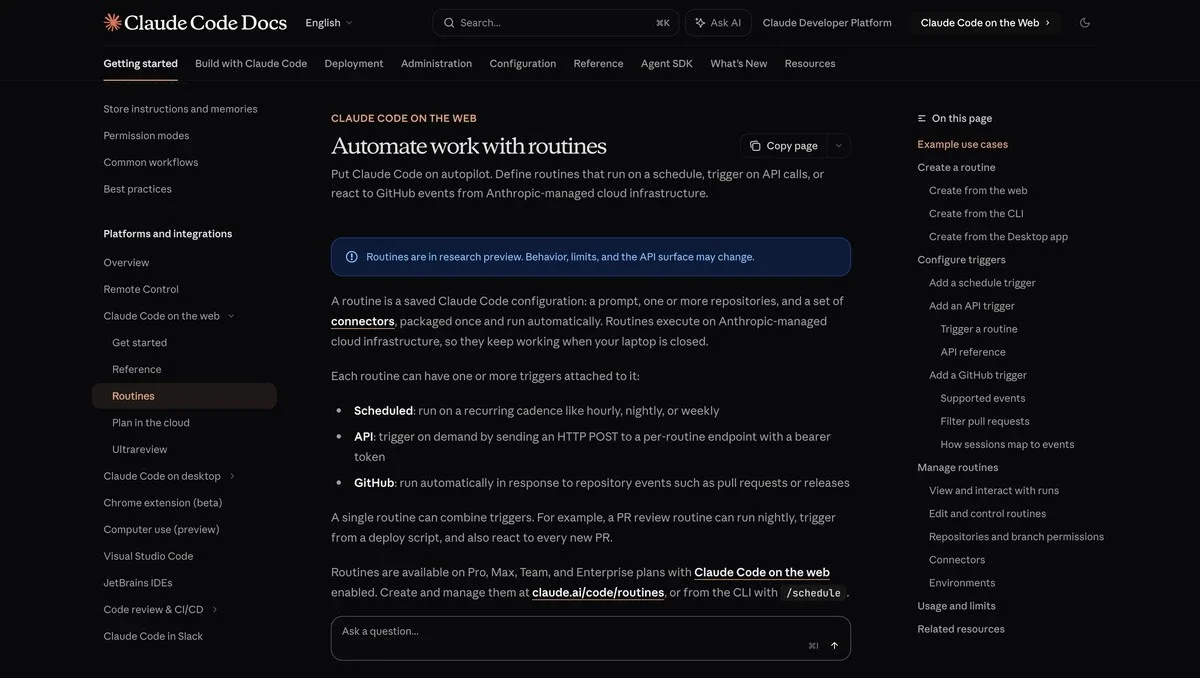Open the English language dropdown
The width and height of the screenshot is (1200, 678).
[329, 23]
